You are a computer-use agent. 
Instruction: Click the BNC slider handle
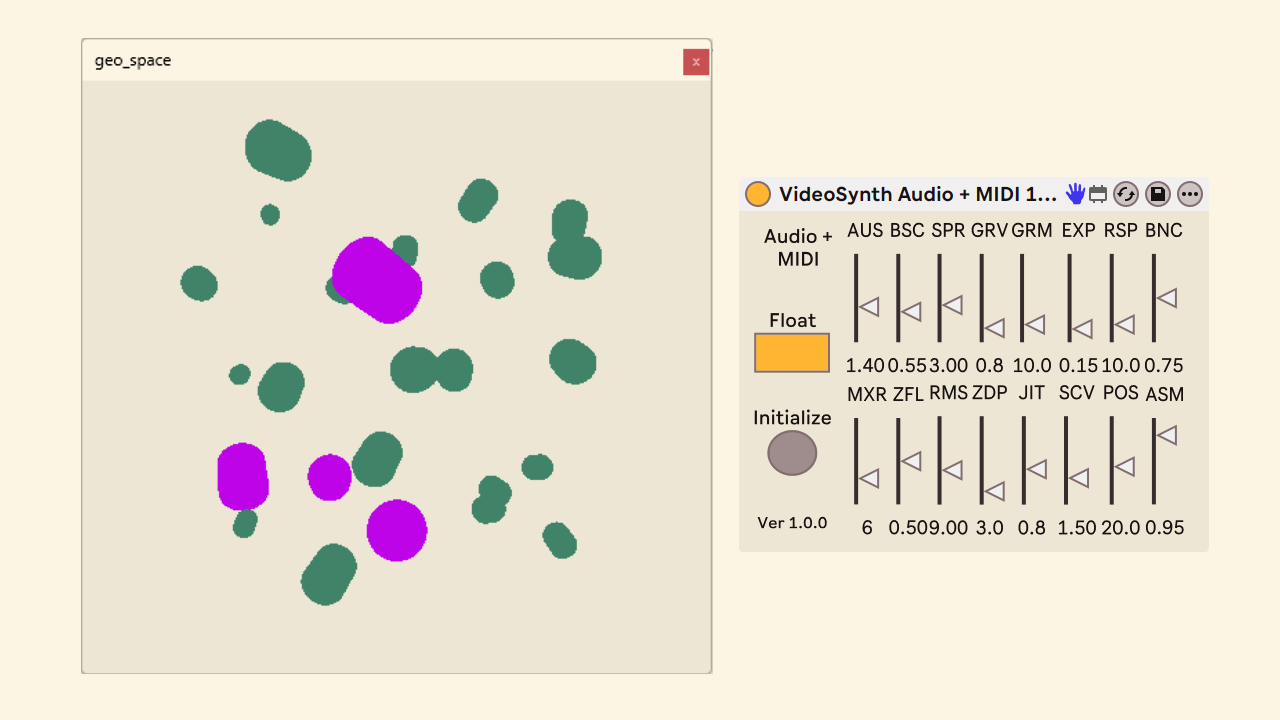(1167, 298)
